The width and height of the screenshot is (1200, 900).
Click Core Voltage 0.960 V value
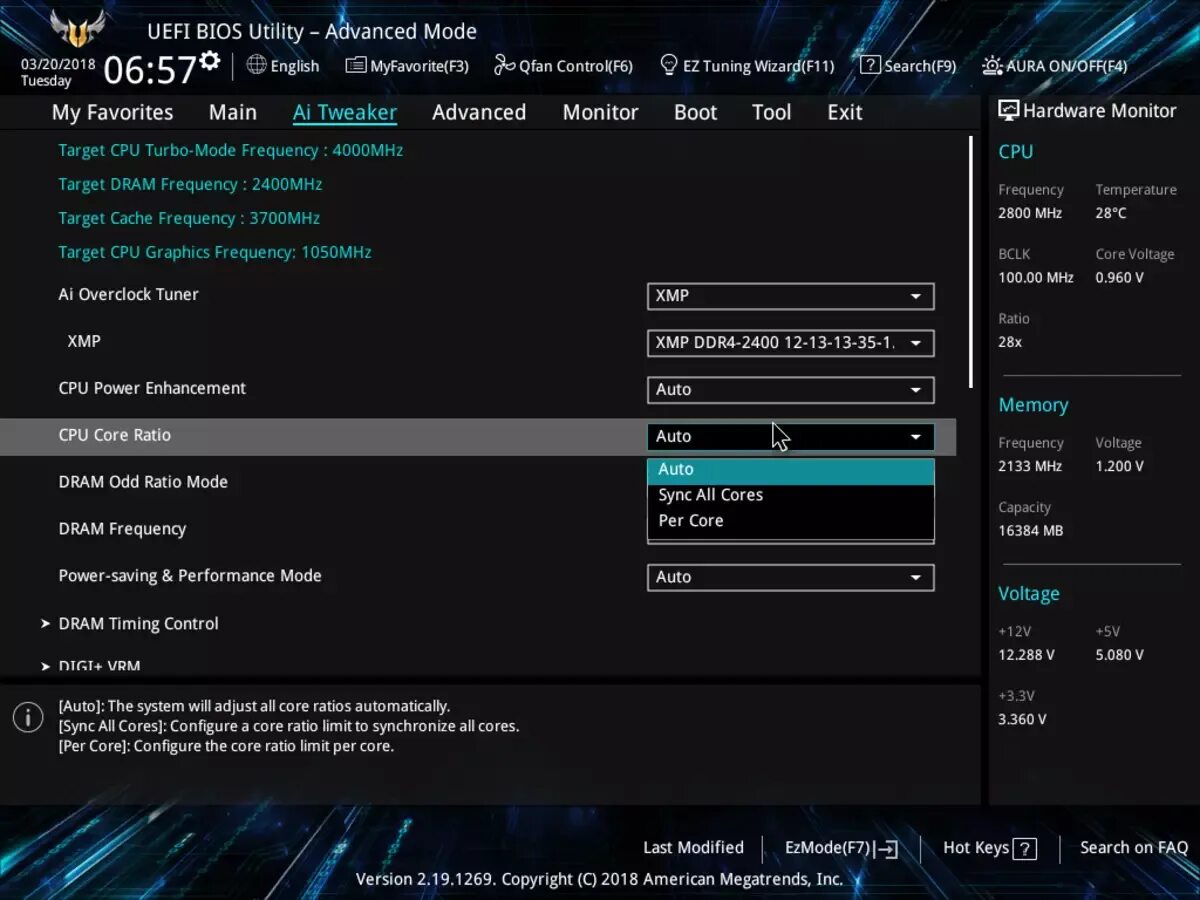(x=1119, y=278)
